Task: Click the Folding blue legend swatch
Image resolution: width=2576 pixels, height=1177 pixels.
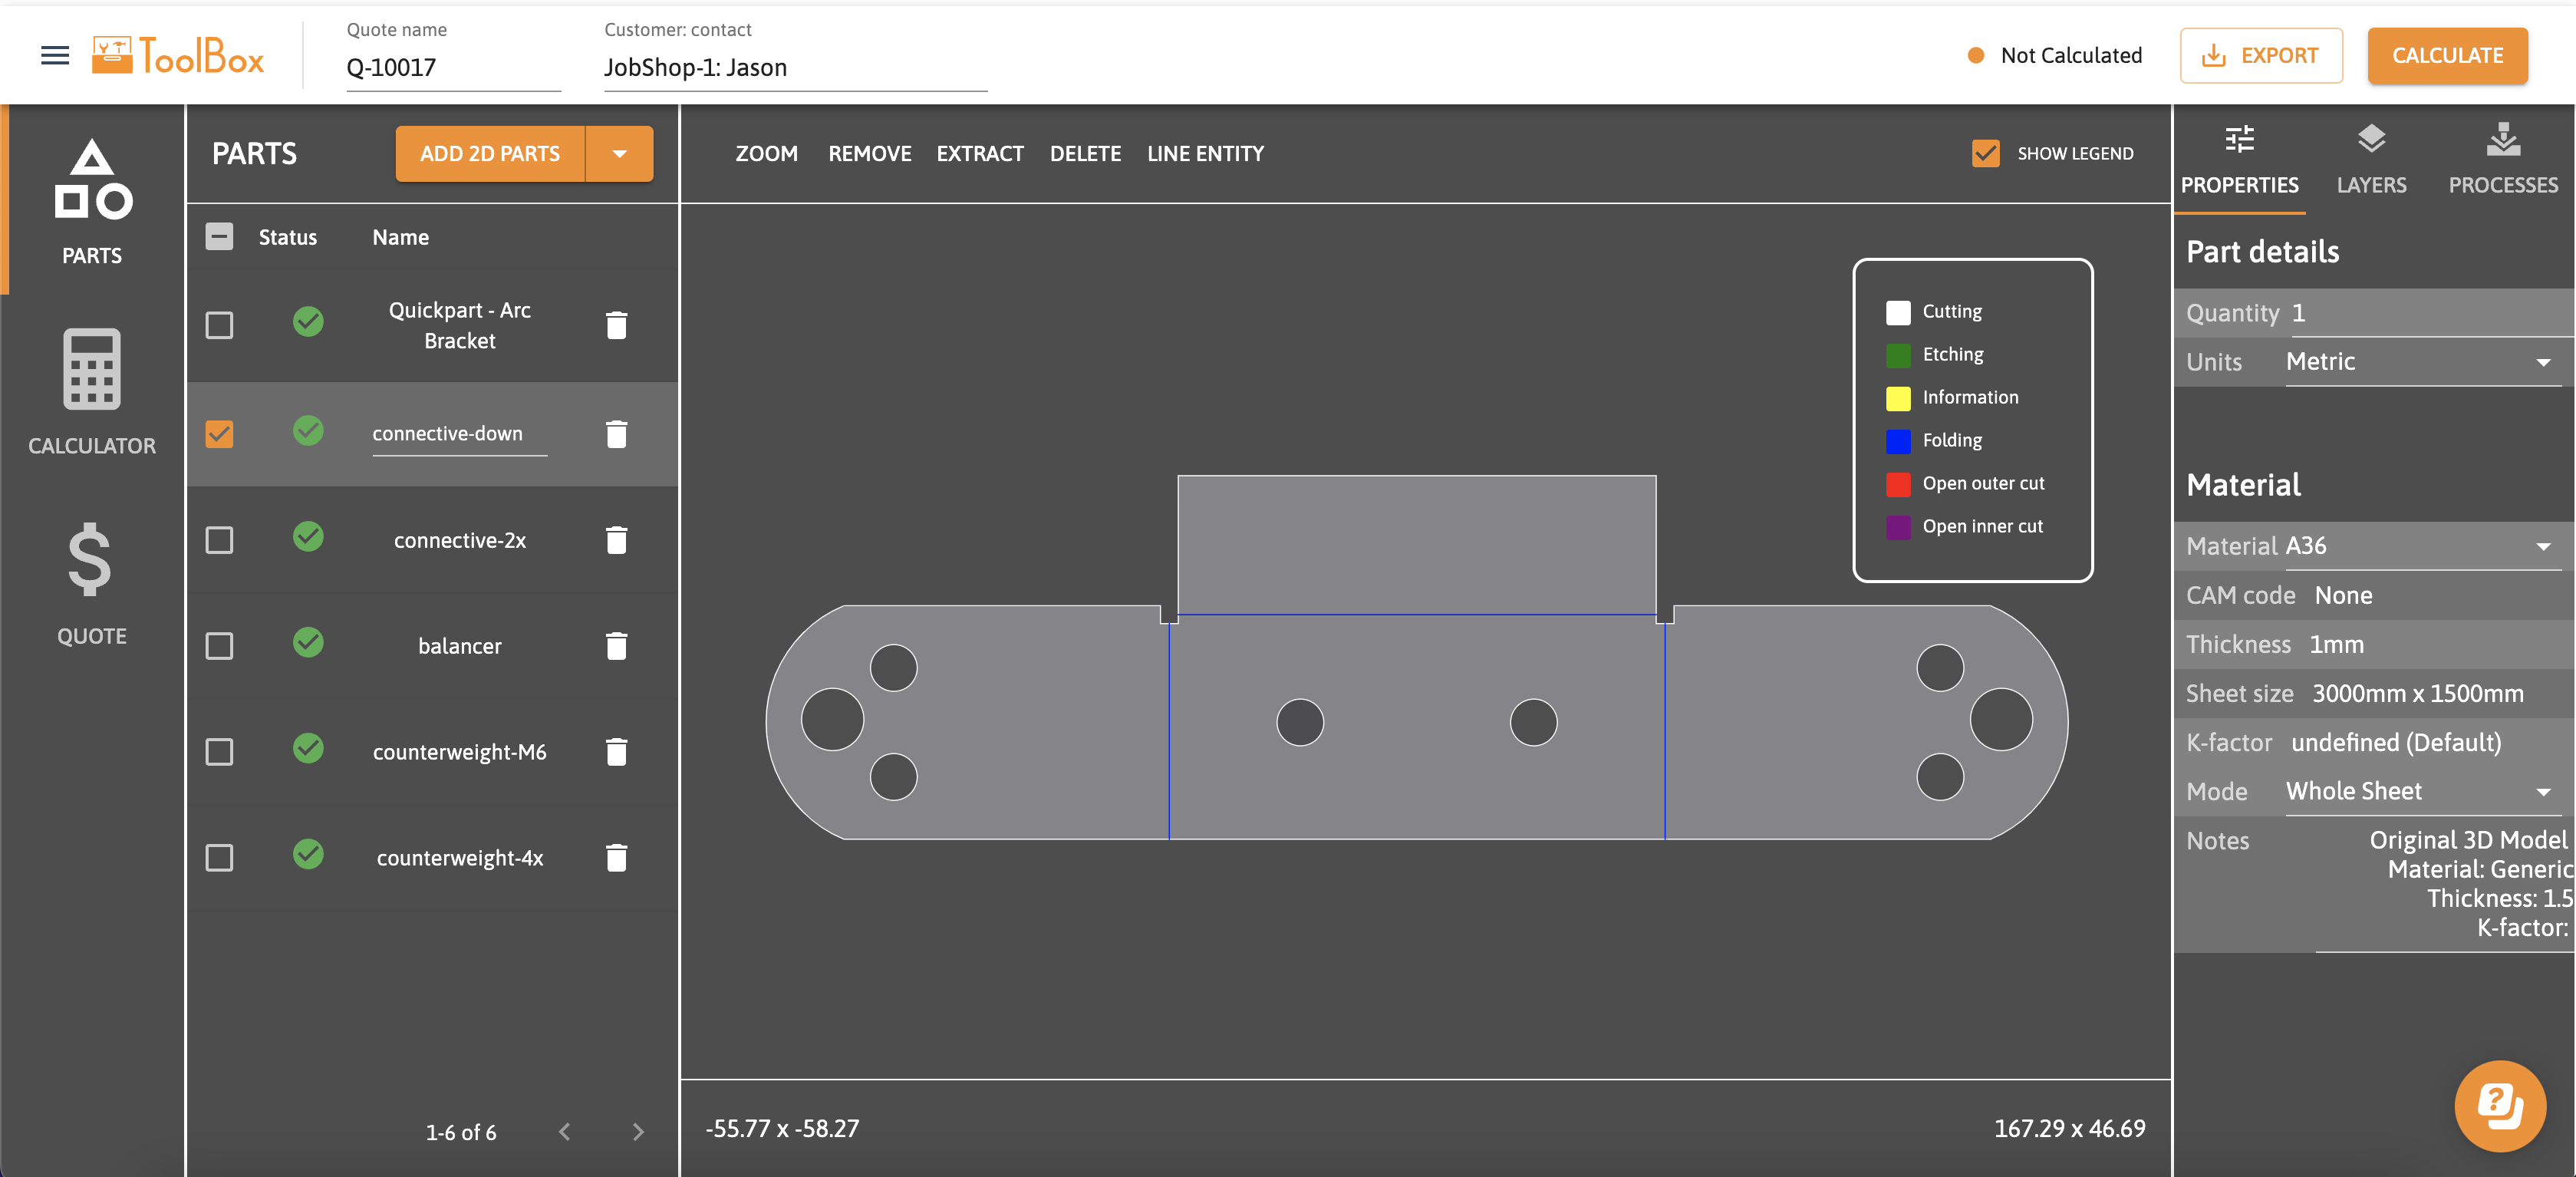Action: 1897,441
